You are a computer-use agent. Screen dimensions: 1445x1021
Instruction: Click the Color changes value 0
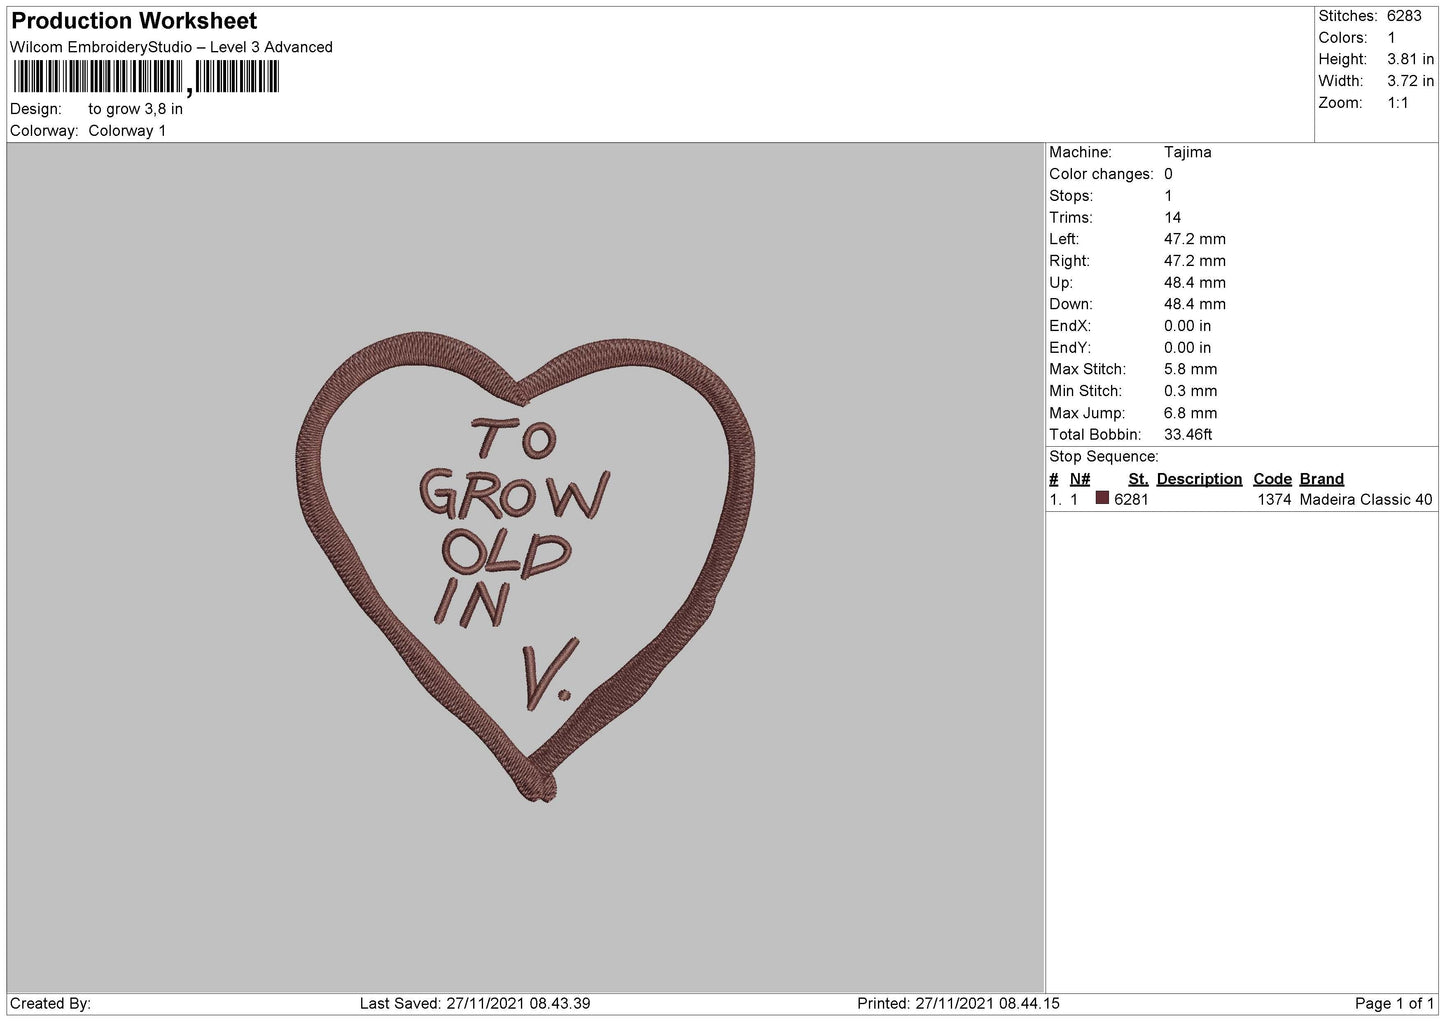(1168, 174)
